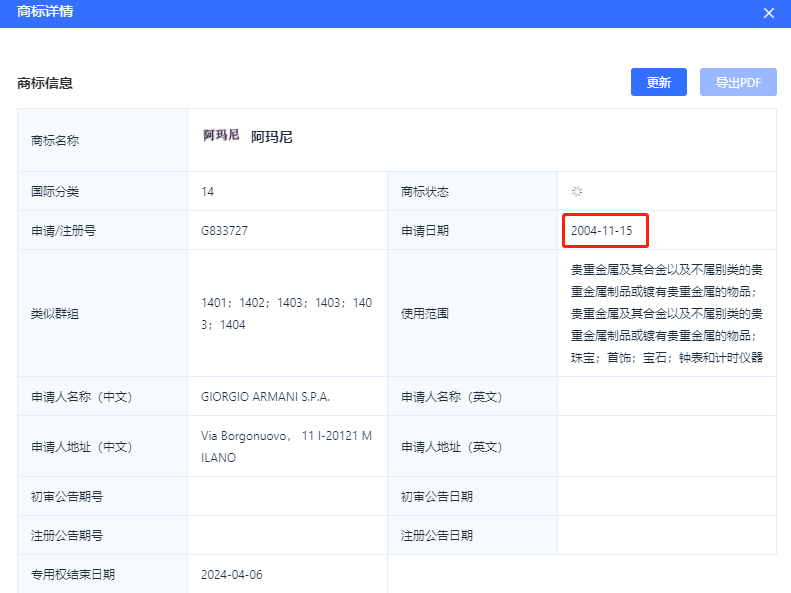Click the 注册公告日期 label

(437, 536)
